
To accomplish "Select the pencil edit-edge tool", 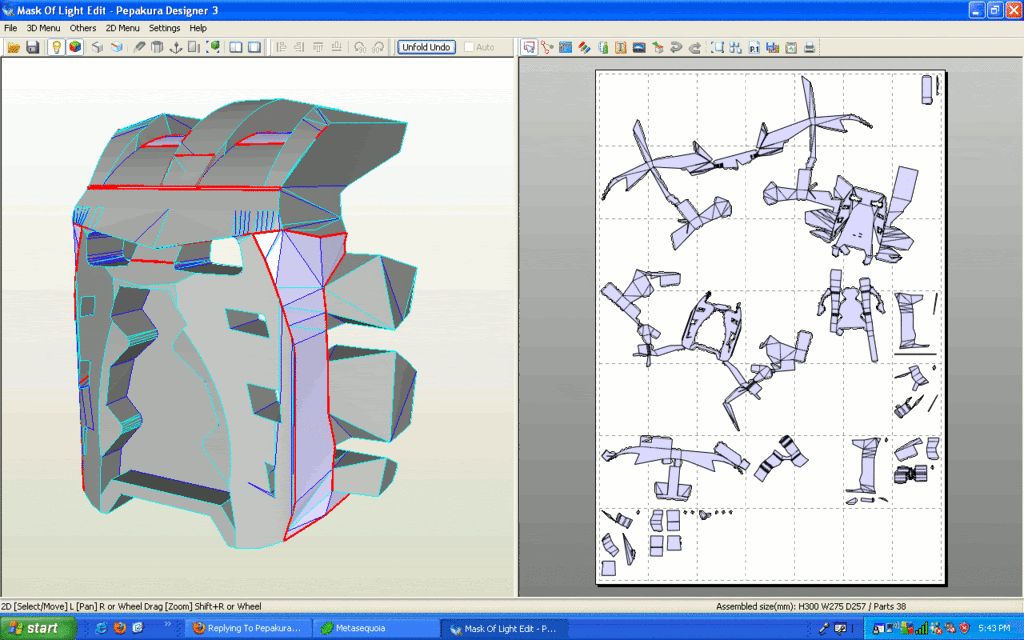I will tap(139, 47).
